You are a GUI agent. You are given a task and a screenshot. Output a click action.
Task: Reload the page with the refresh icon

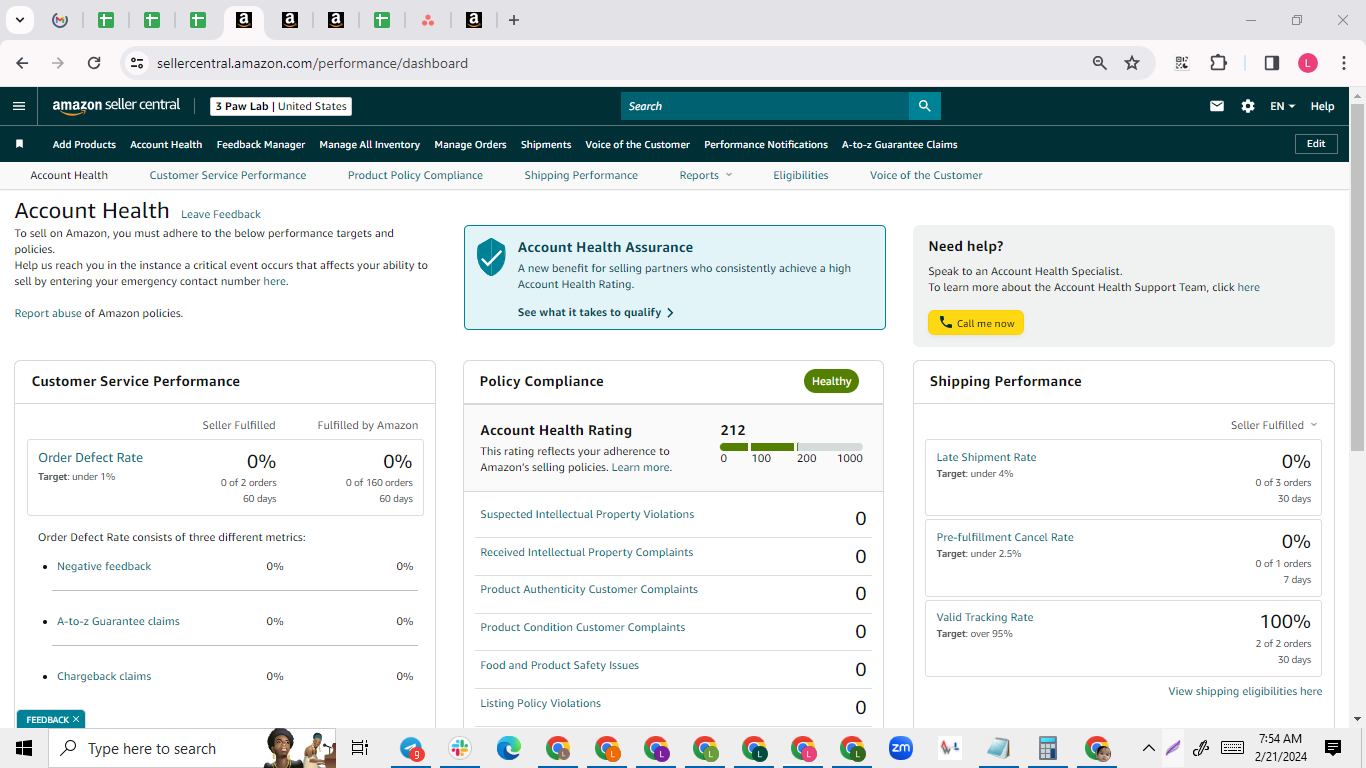tap(94, 63)
